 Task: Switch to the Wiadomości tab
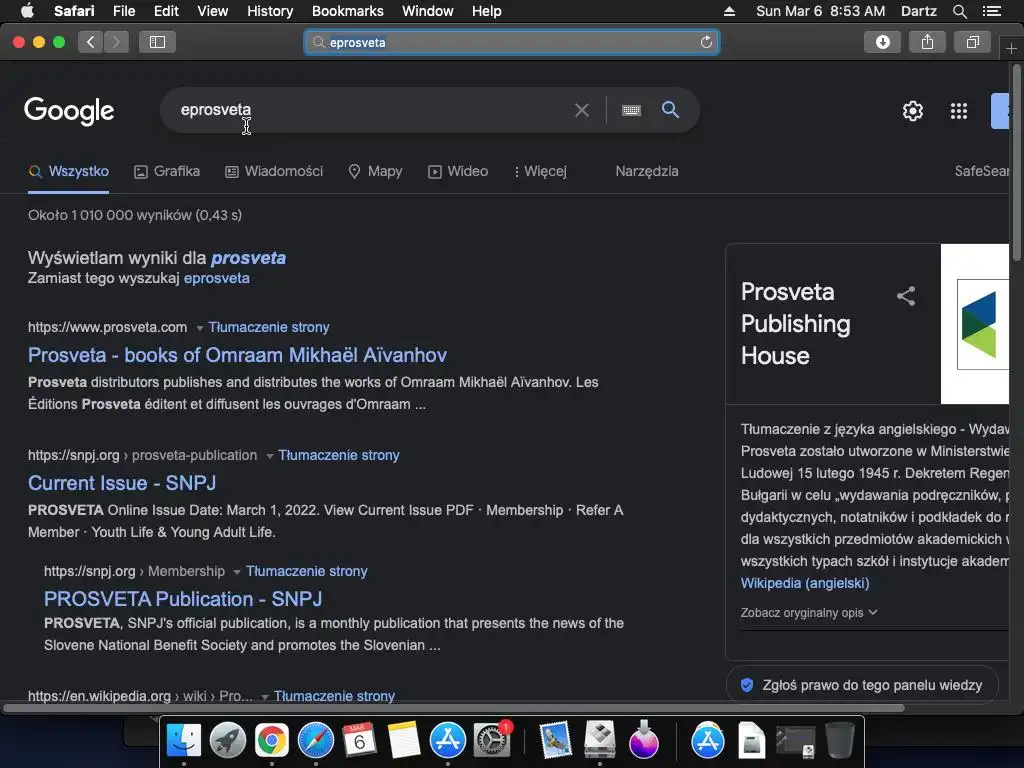274,171
